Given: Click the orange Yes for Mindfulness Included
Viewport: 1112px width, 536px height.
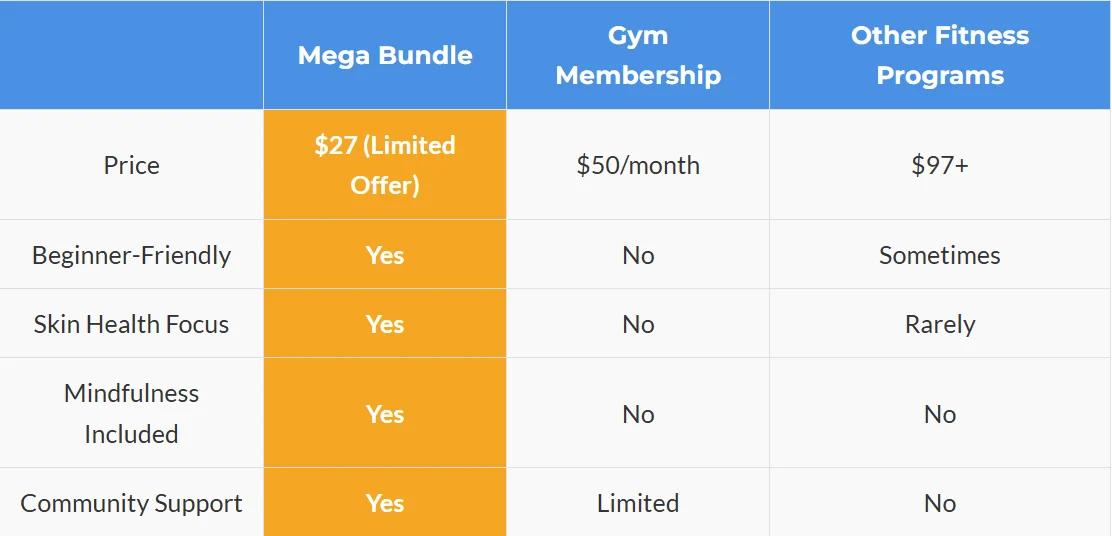Looking at the screenshot, I should (x=385, y=413).
